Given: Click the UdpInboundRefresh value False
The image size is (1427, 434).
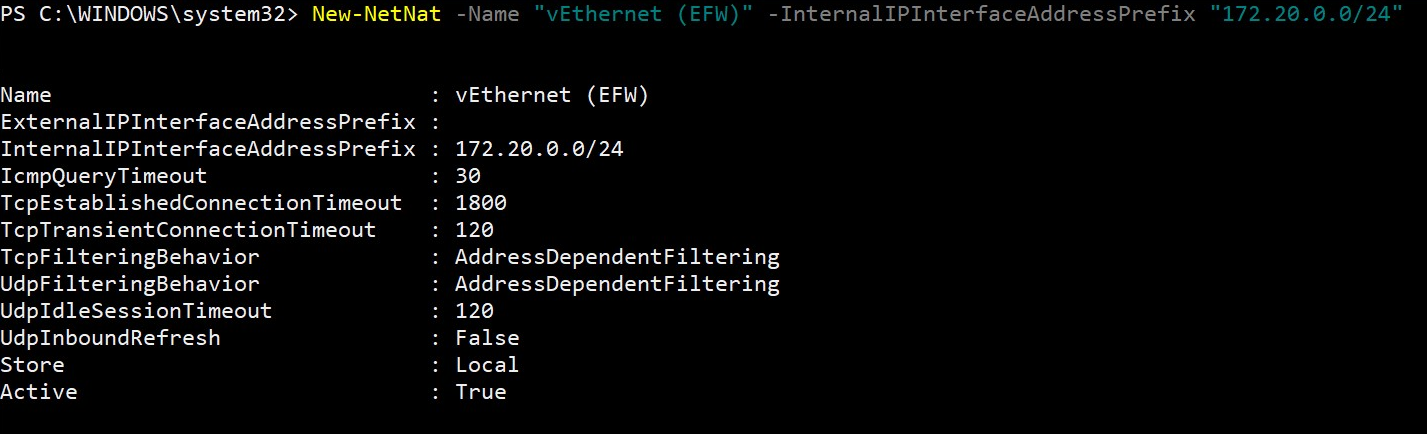Looking at the screenshot, I should coord(487,339).
